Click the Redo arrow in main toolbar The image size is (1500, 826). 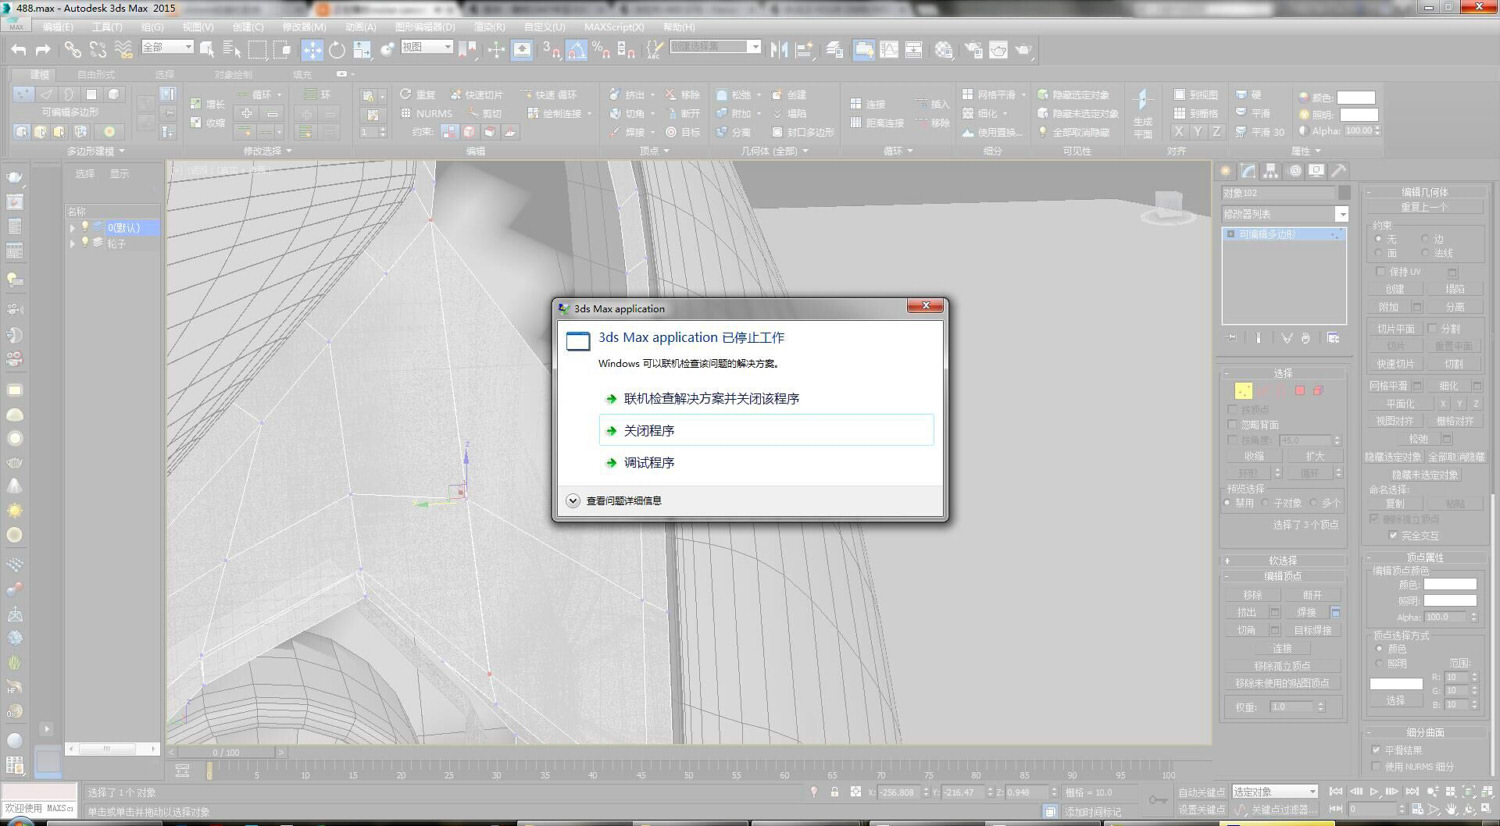[43, 49]
